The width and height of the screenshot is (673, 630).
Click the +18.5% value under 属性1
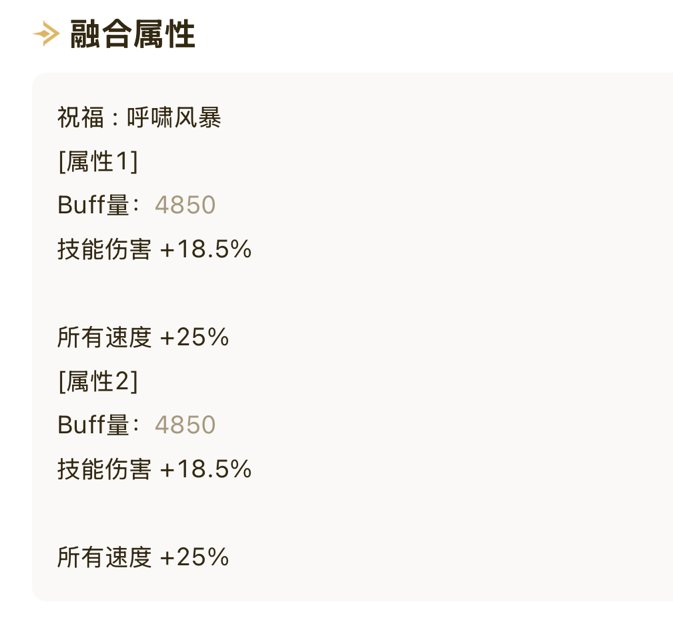206,249
